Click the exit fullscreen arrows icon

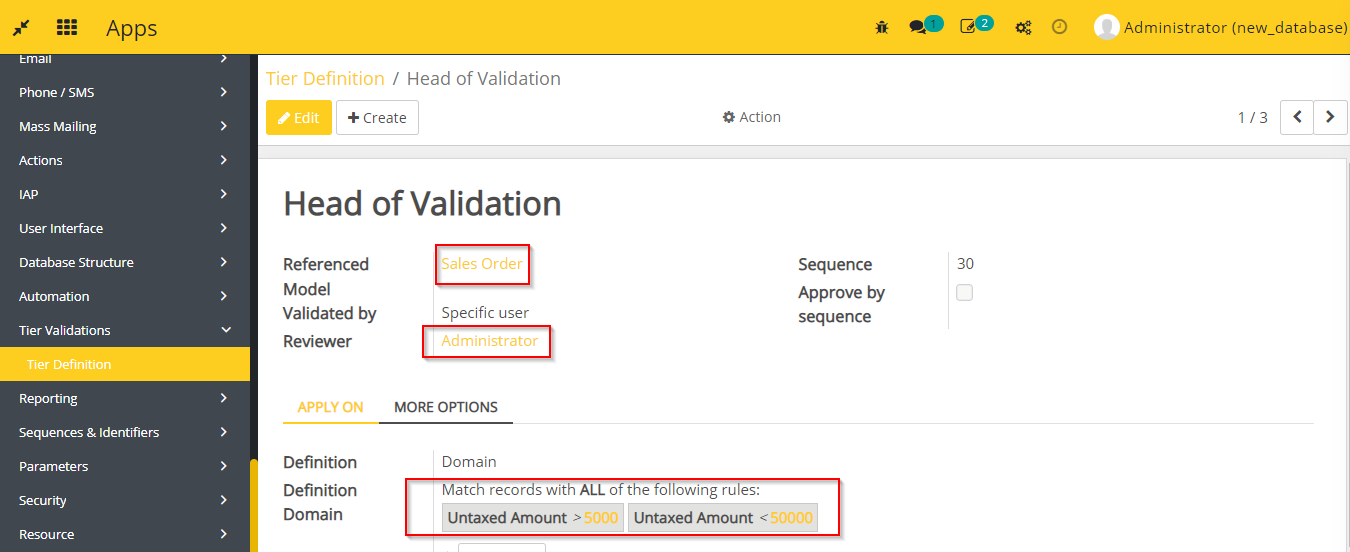click(20, 28)
